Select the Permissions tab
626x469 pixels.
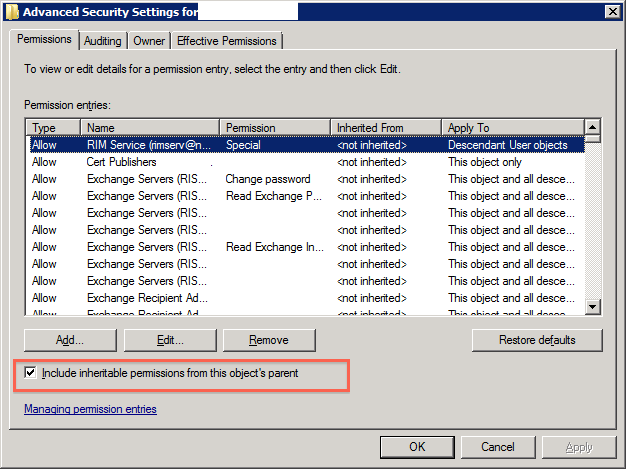[x=44, y=40]
